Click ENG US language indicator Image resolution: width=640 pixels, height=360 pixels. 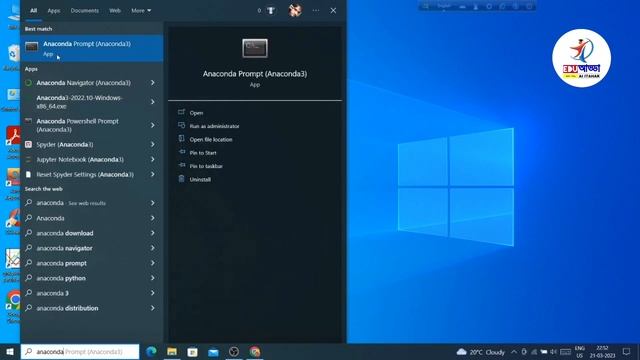pyautogui.click(x=580, y=352)
